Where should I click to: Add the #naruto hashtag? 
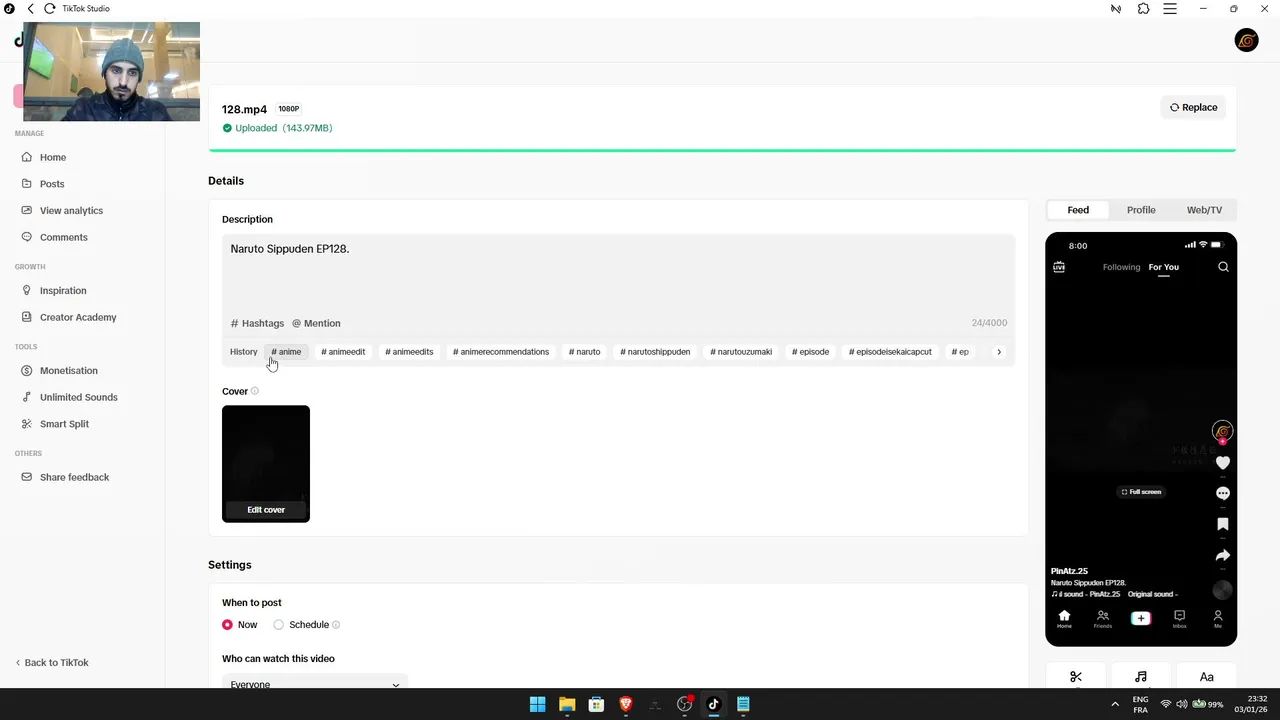pyautogui.click(x=585, y=352)
